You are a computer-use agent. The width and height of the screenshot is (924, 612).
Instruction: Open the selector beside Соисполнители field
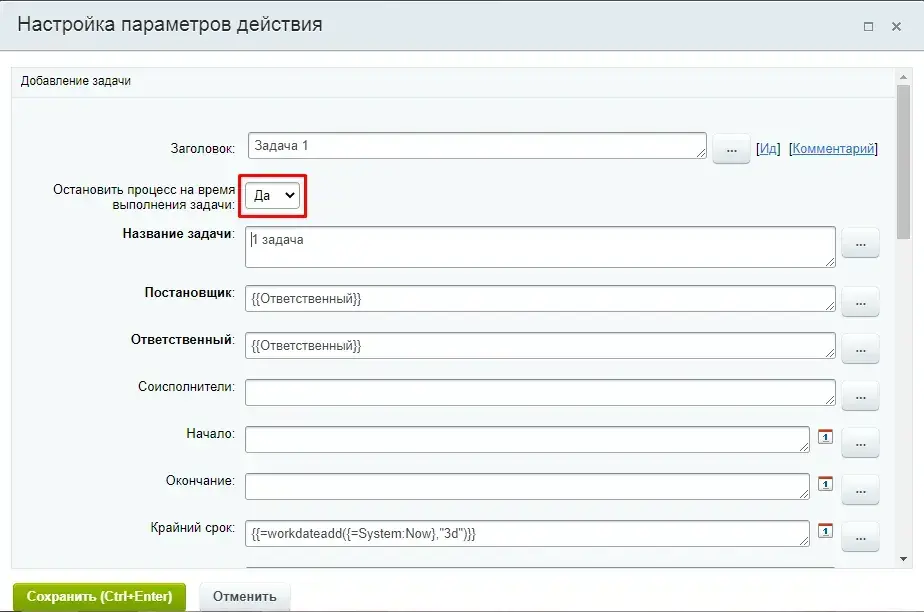tap(860, 395)
